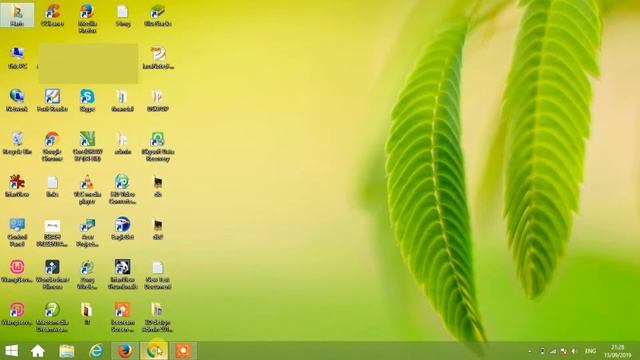Open the Windows Start button
This screenshot has width=640, height=360.
tap(11, 351)
